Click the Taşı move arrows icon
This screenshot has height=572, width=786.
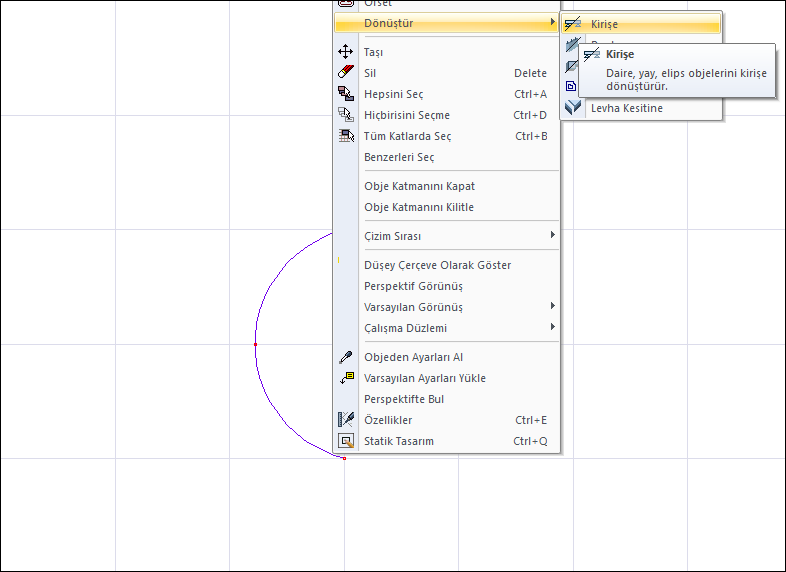click(x=345, y=52)
